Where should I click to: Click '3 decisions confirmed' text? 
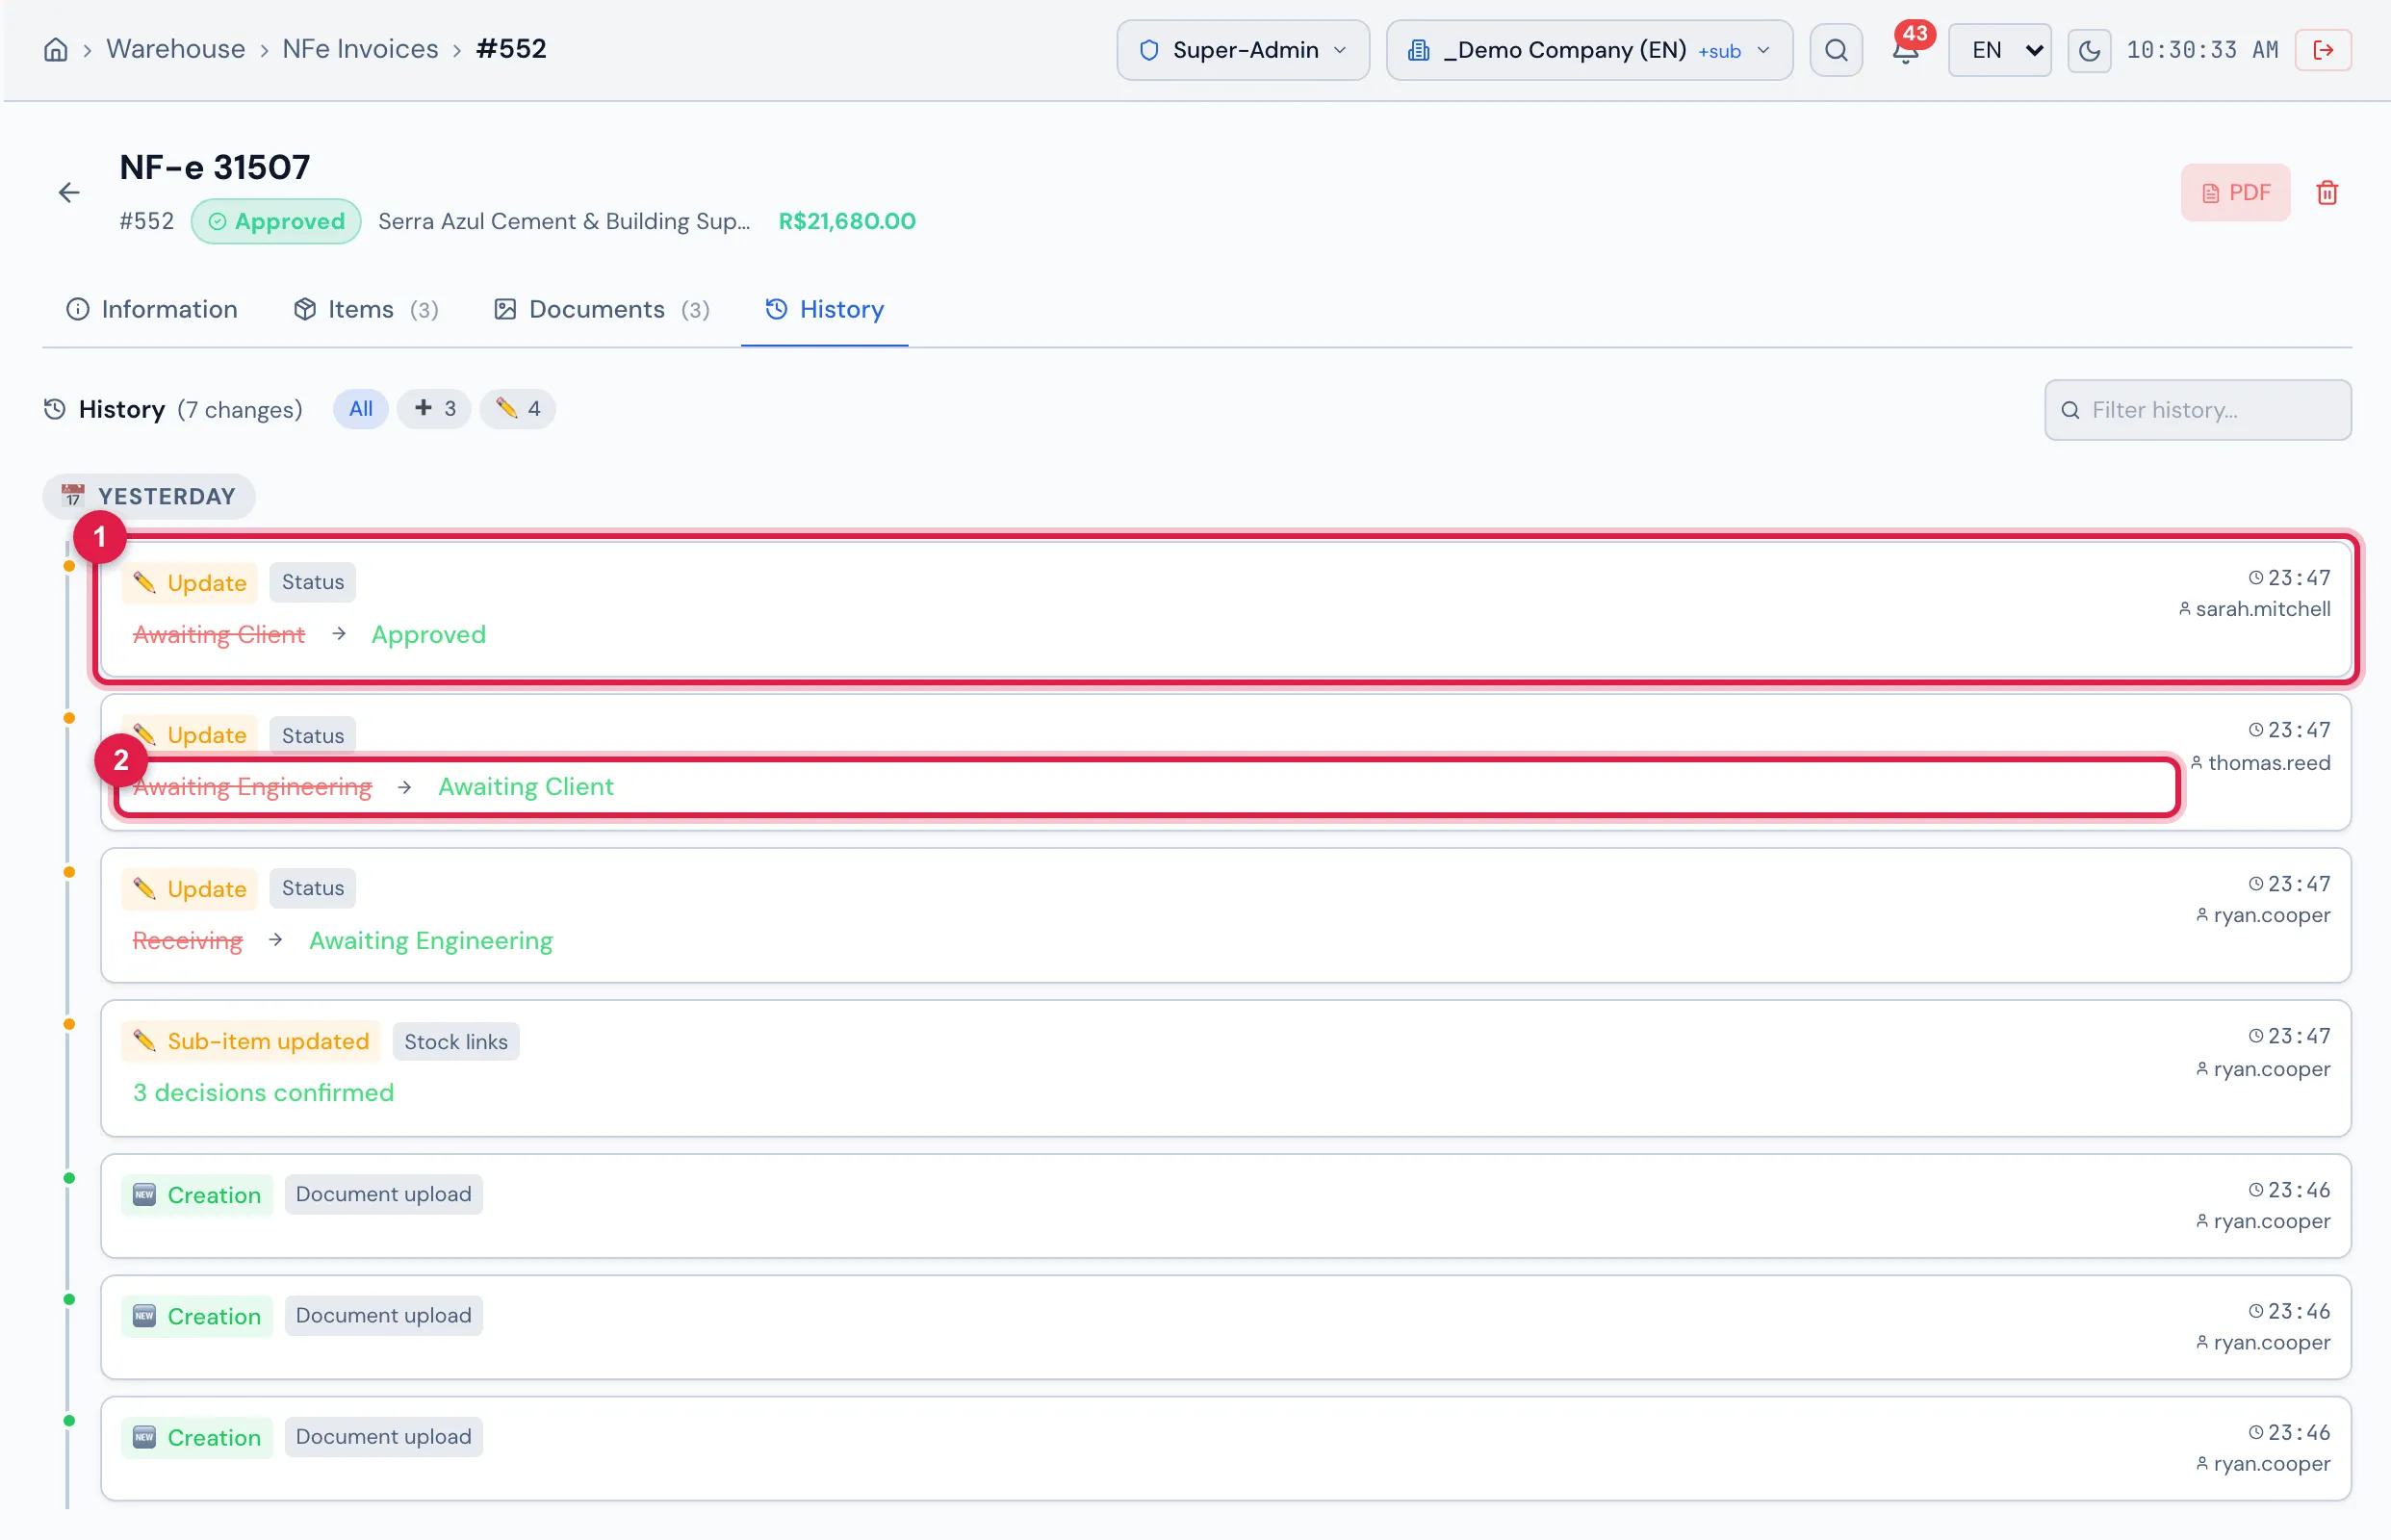(x=263, y=1092)
